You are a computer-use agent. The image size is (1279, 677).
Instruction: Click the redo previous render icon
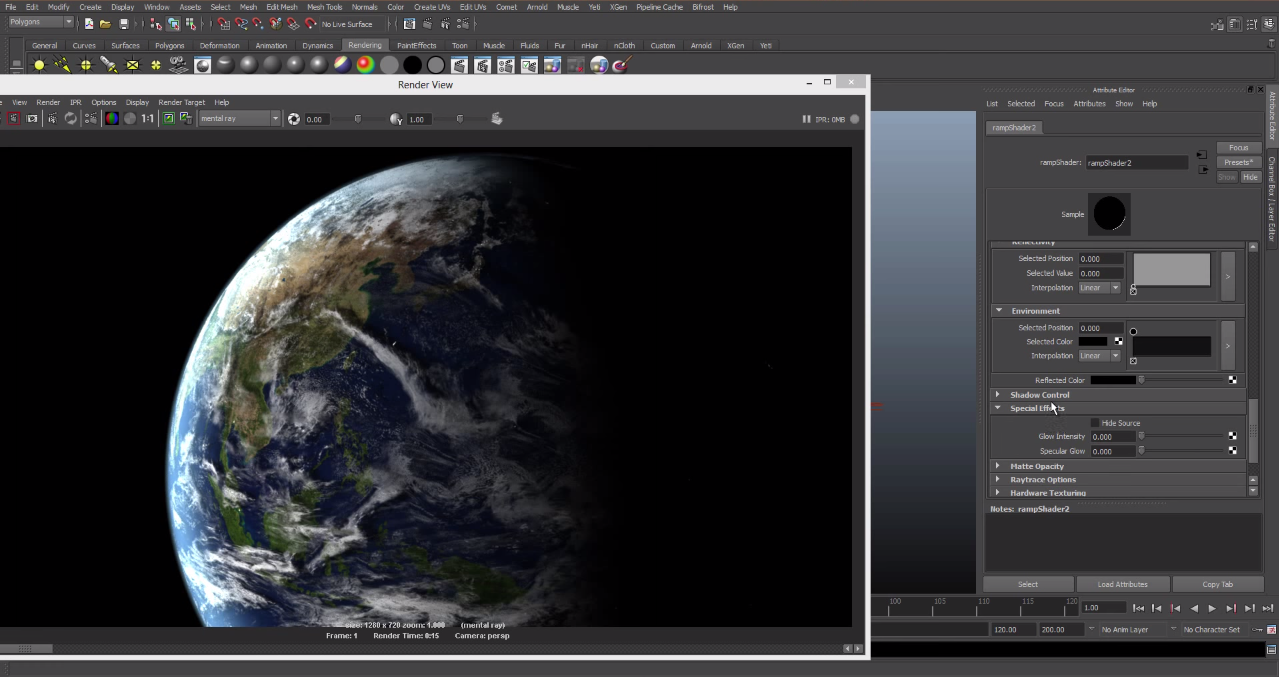pos(13,119)
